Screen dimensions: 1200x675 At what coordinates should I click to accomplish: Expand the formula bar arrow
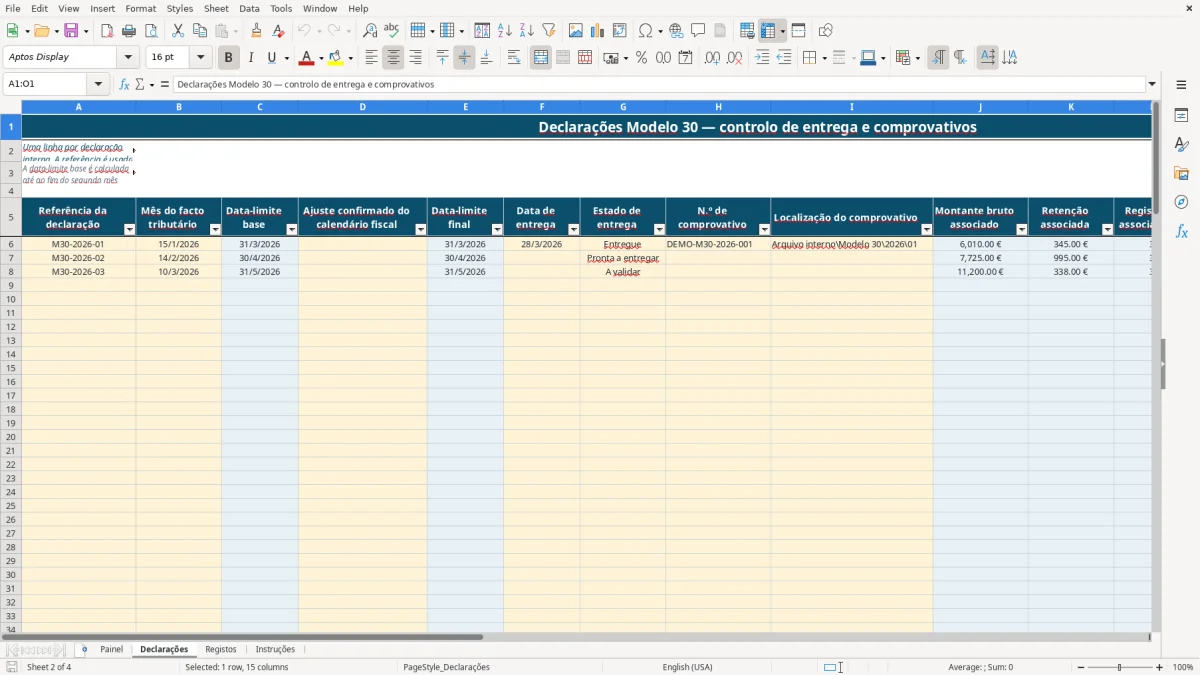pyautogui.click(x=1152, y=85)
